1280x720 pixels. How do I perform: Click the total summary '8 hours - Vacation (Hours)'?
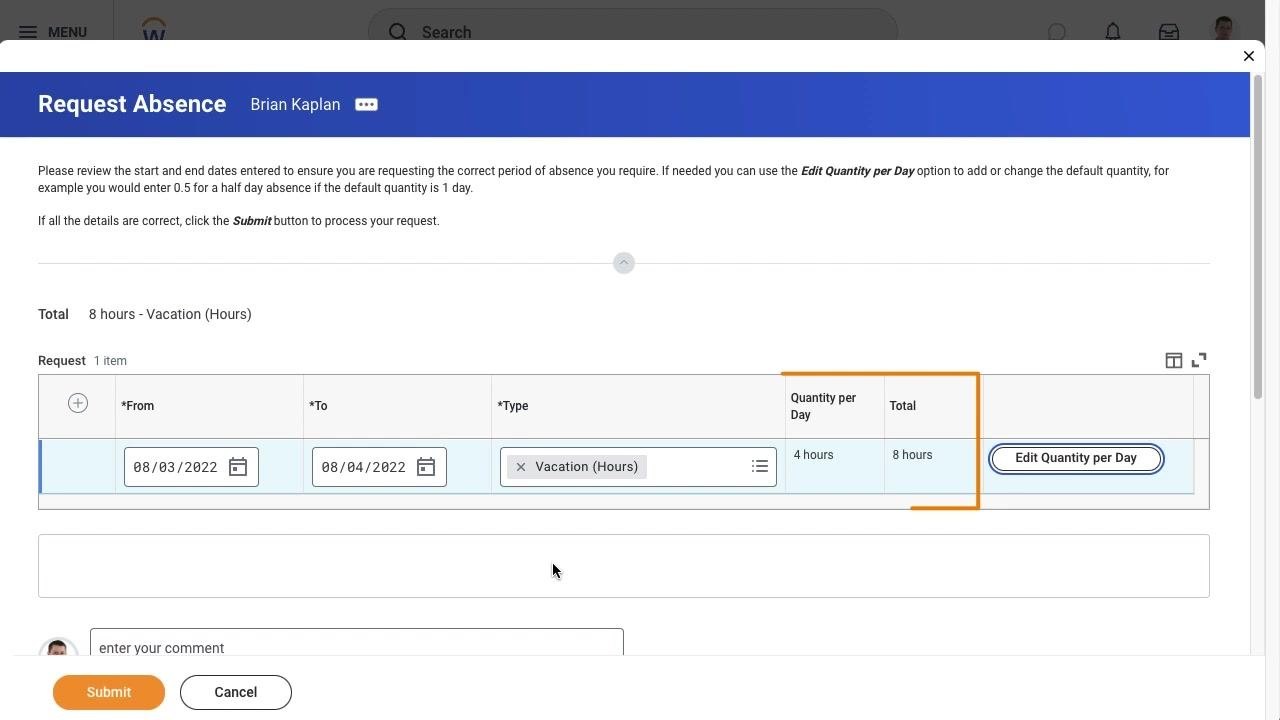(170, 314)
